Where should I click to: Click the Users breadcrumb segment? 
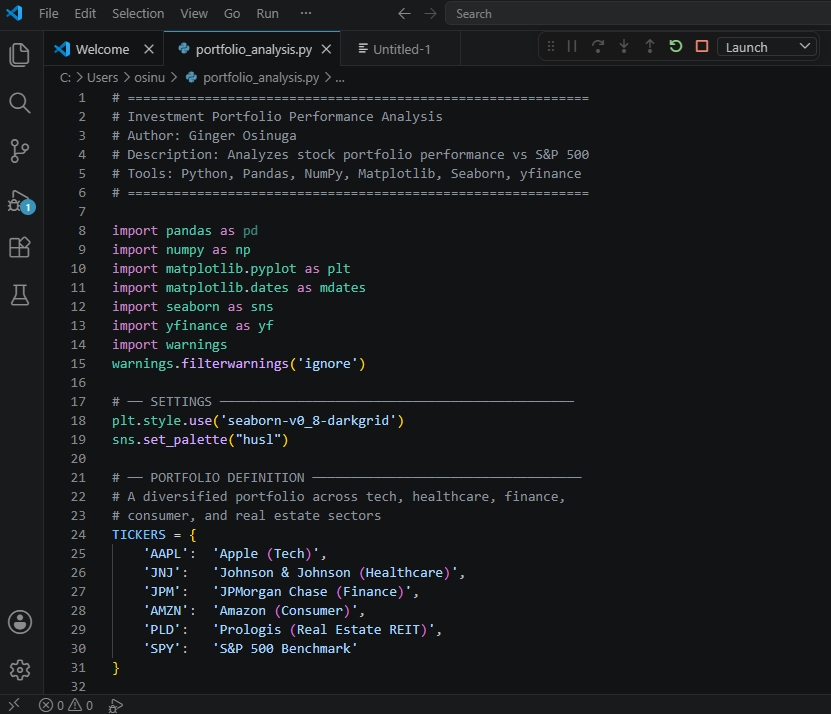102,78
